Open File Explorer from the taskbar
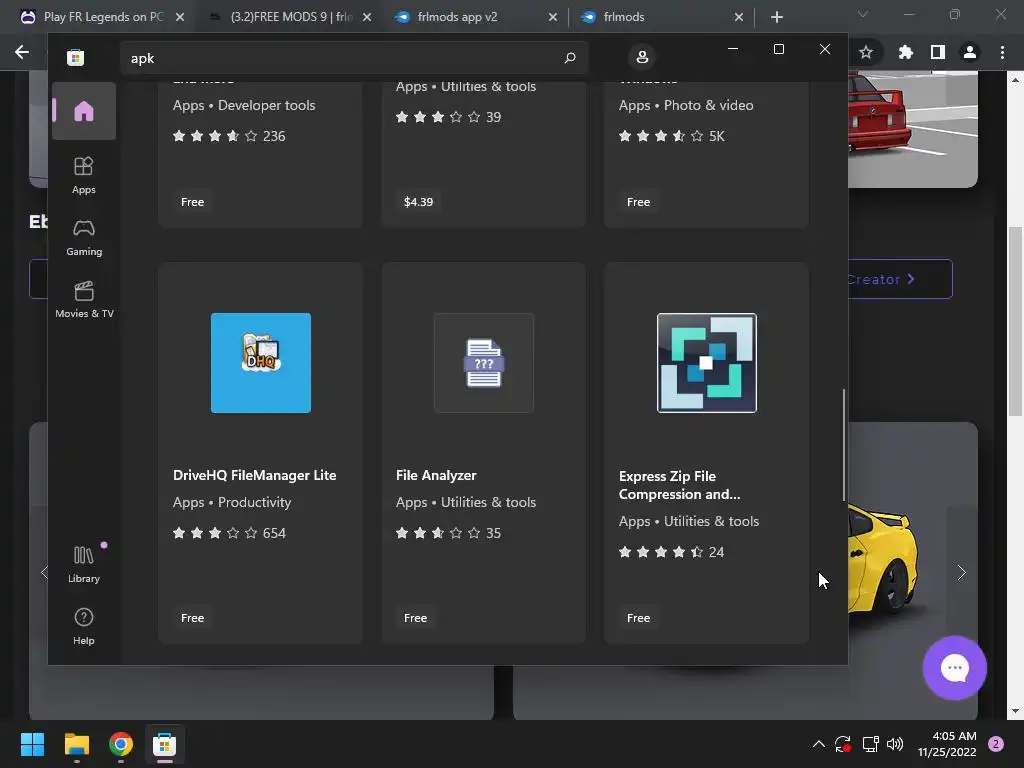The height and width of the screenshot is (768, 1024). tap(76, 744)
